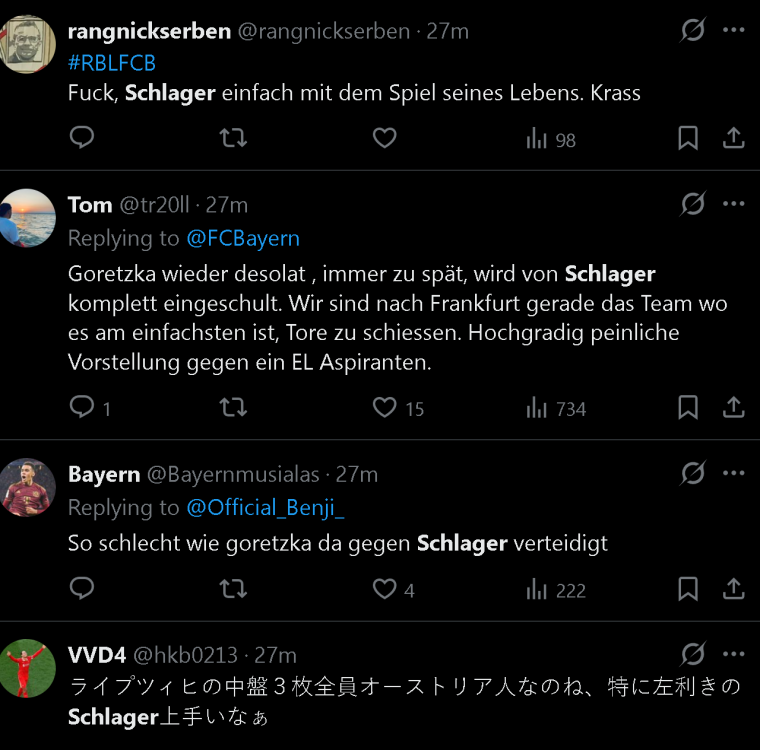The height and width of the screenshot is (750, 760).
Task: Bookmark rangnickserben's tweet
Action: pyautogui.click(x=688, y=138)
